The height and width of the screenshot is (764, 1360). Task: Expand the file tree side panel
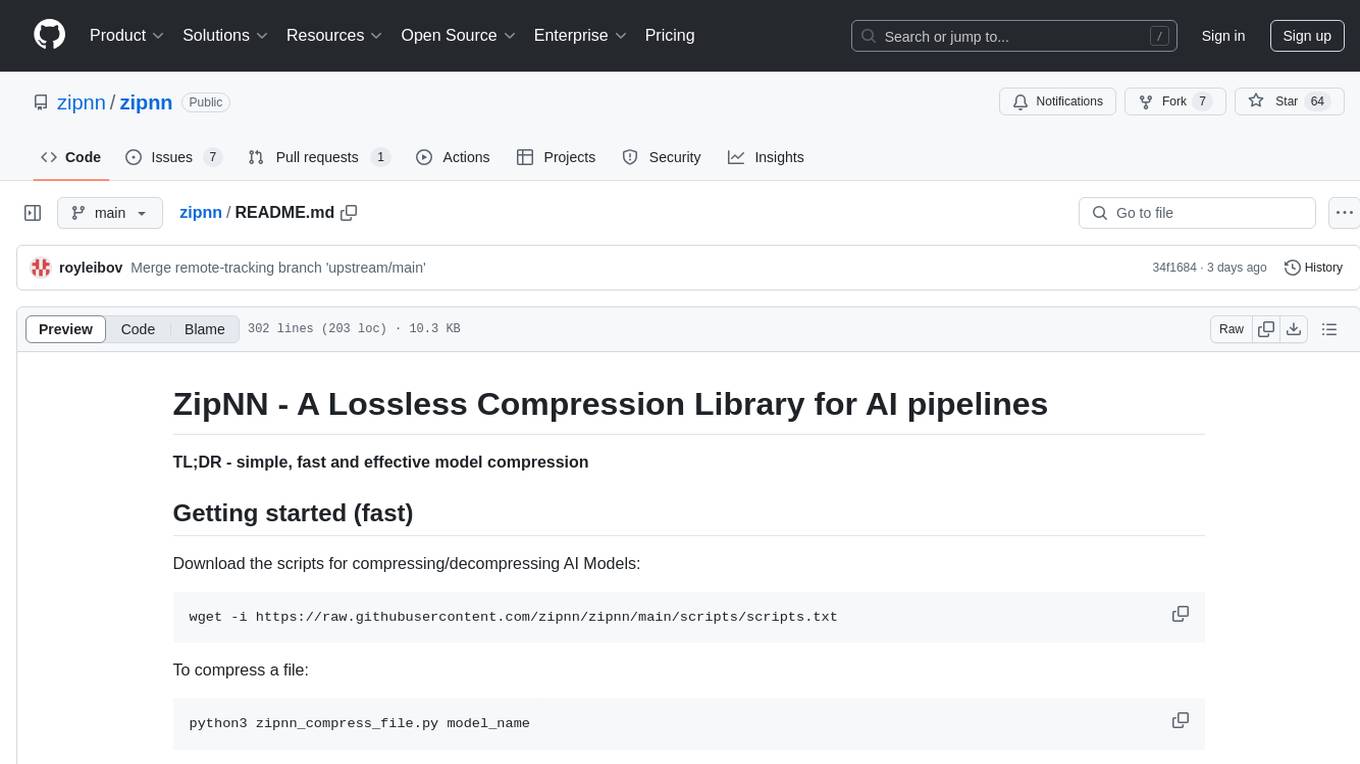coord(33,213)
